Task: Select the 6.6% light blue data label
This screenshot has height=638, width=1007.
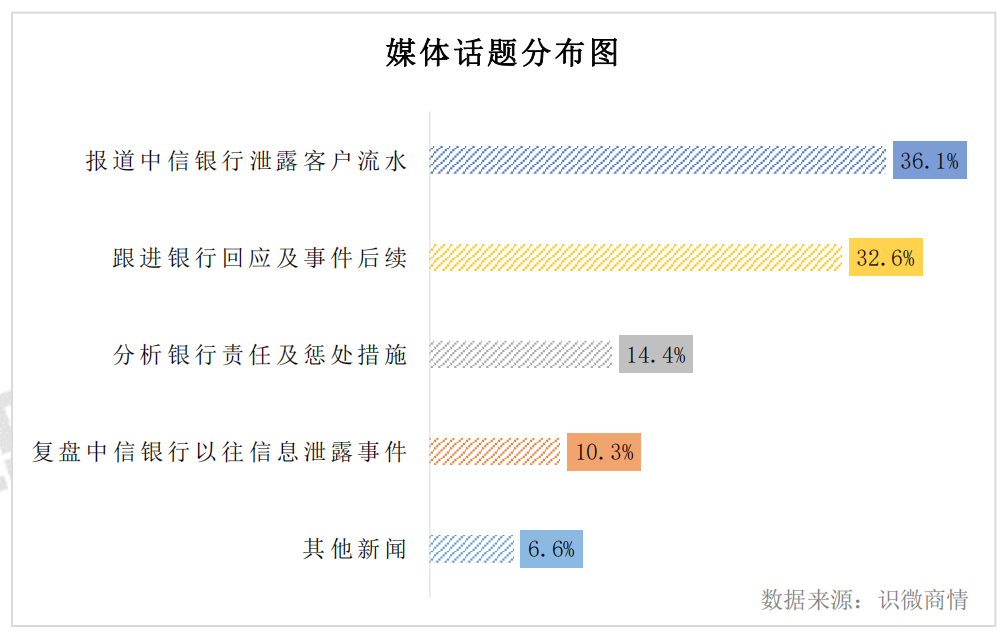Action: pos(551,549)
